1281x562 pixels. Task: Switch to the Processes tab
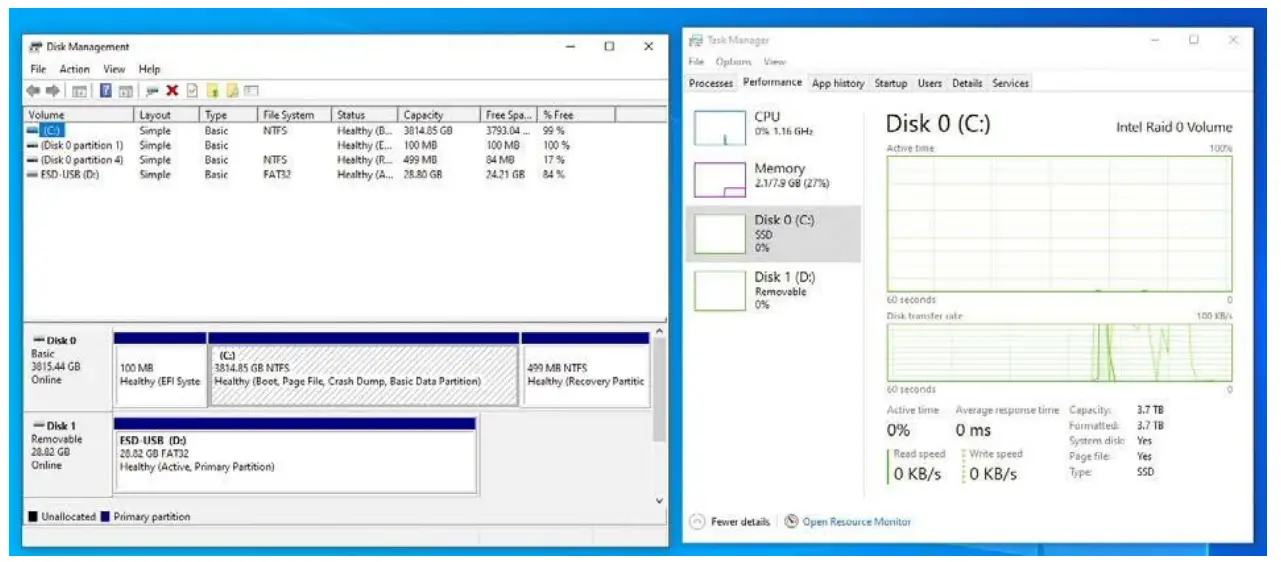point(711,84)
